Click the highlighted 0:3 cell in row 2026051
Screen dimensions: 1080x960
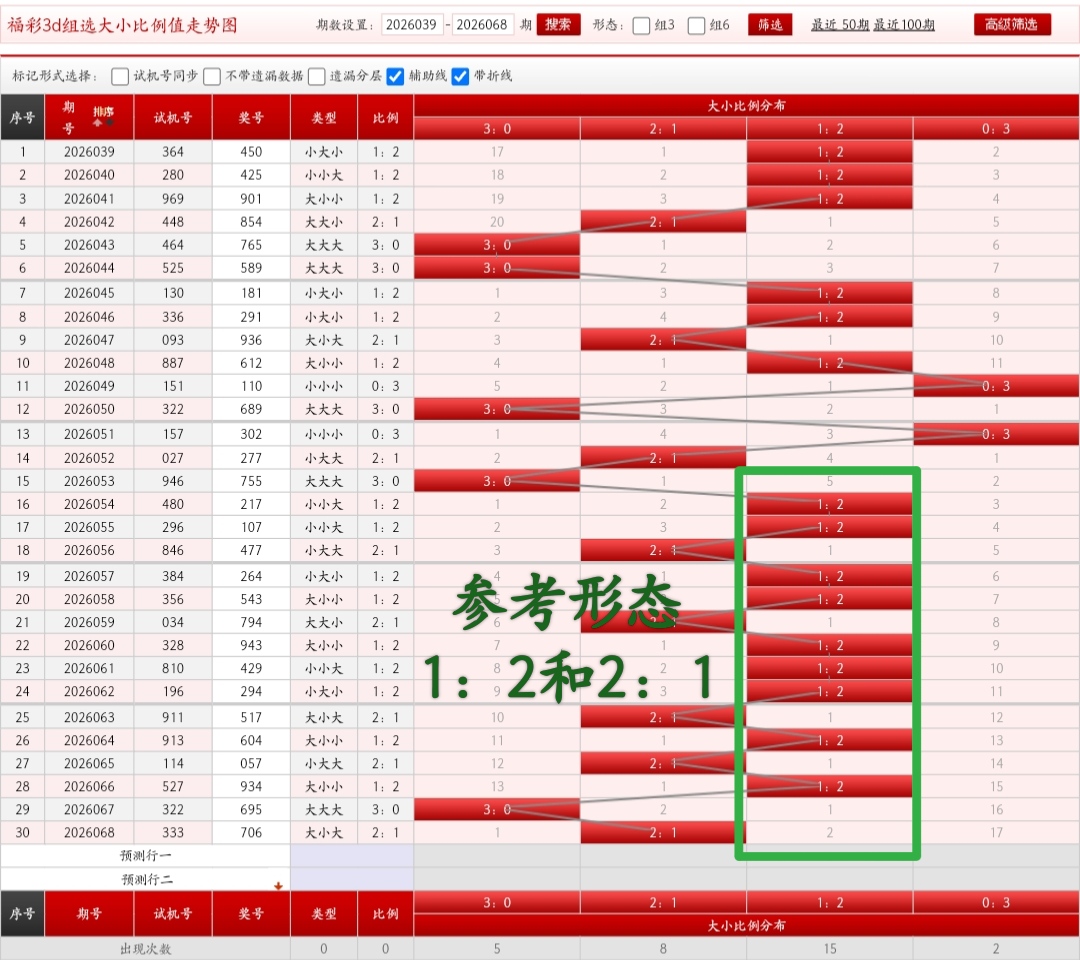(995, 434)
